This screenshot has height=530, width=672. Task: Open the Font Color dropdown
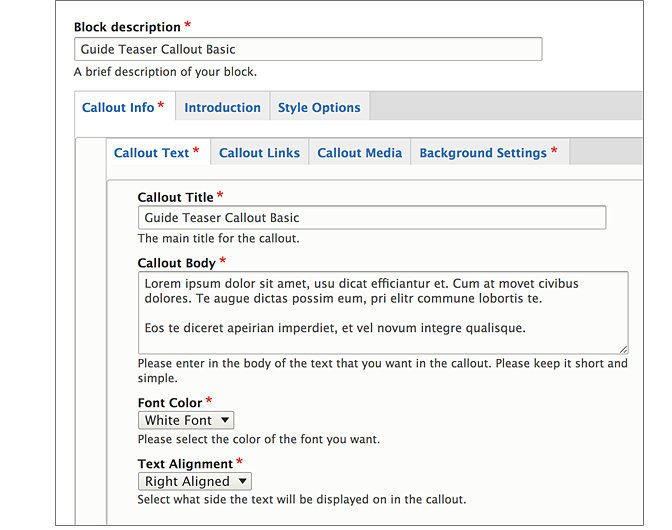click(186, 421)
